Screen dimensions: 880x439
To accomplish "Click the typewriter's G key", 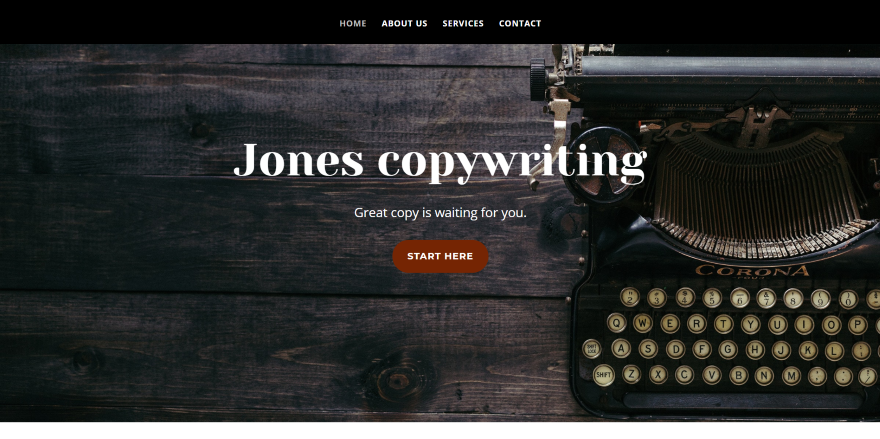I will (728, 349).
